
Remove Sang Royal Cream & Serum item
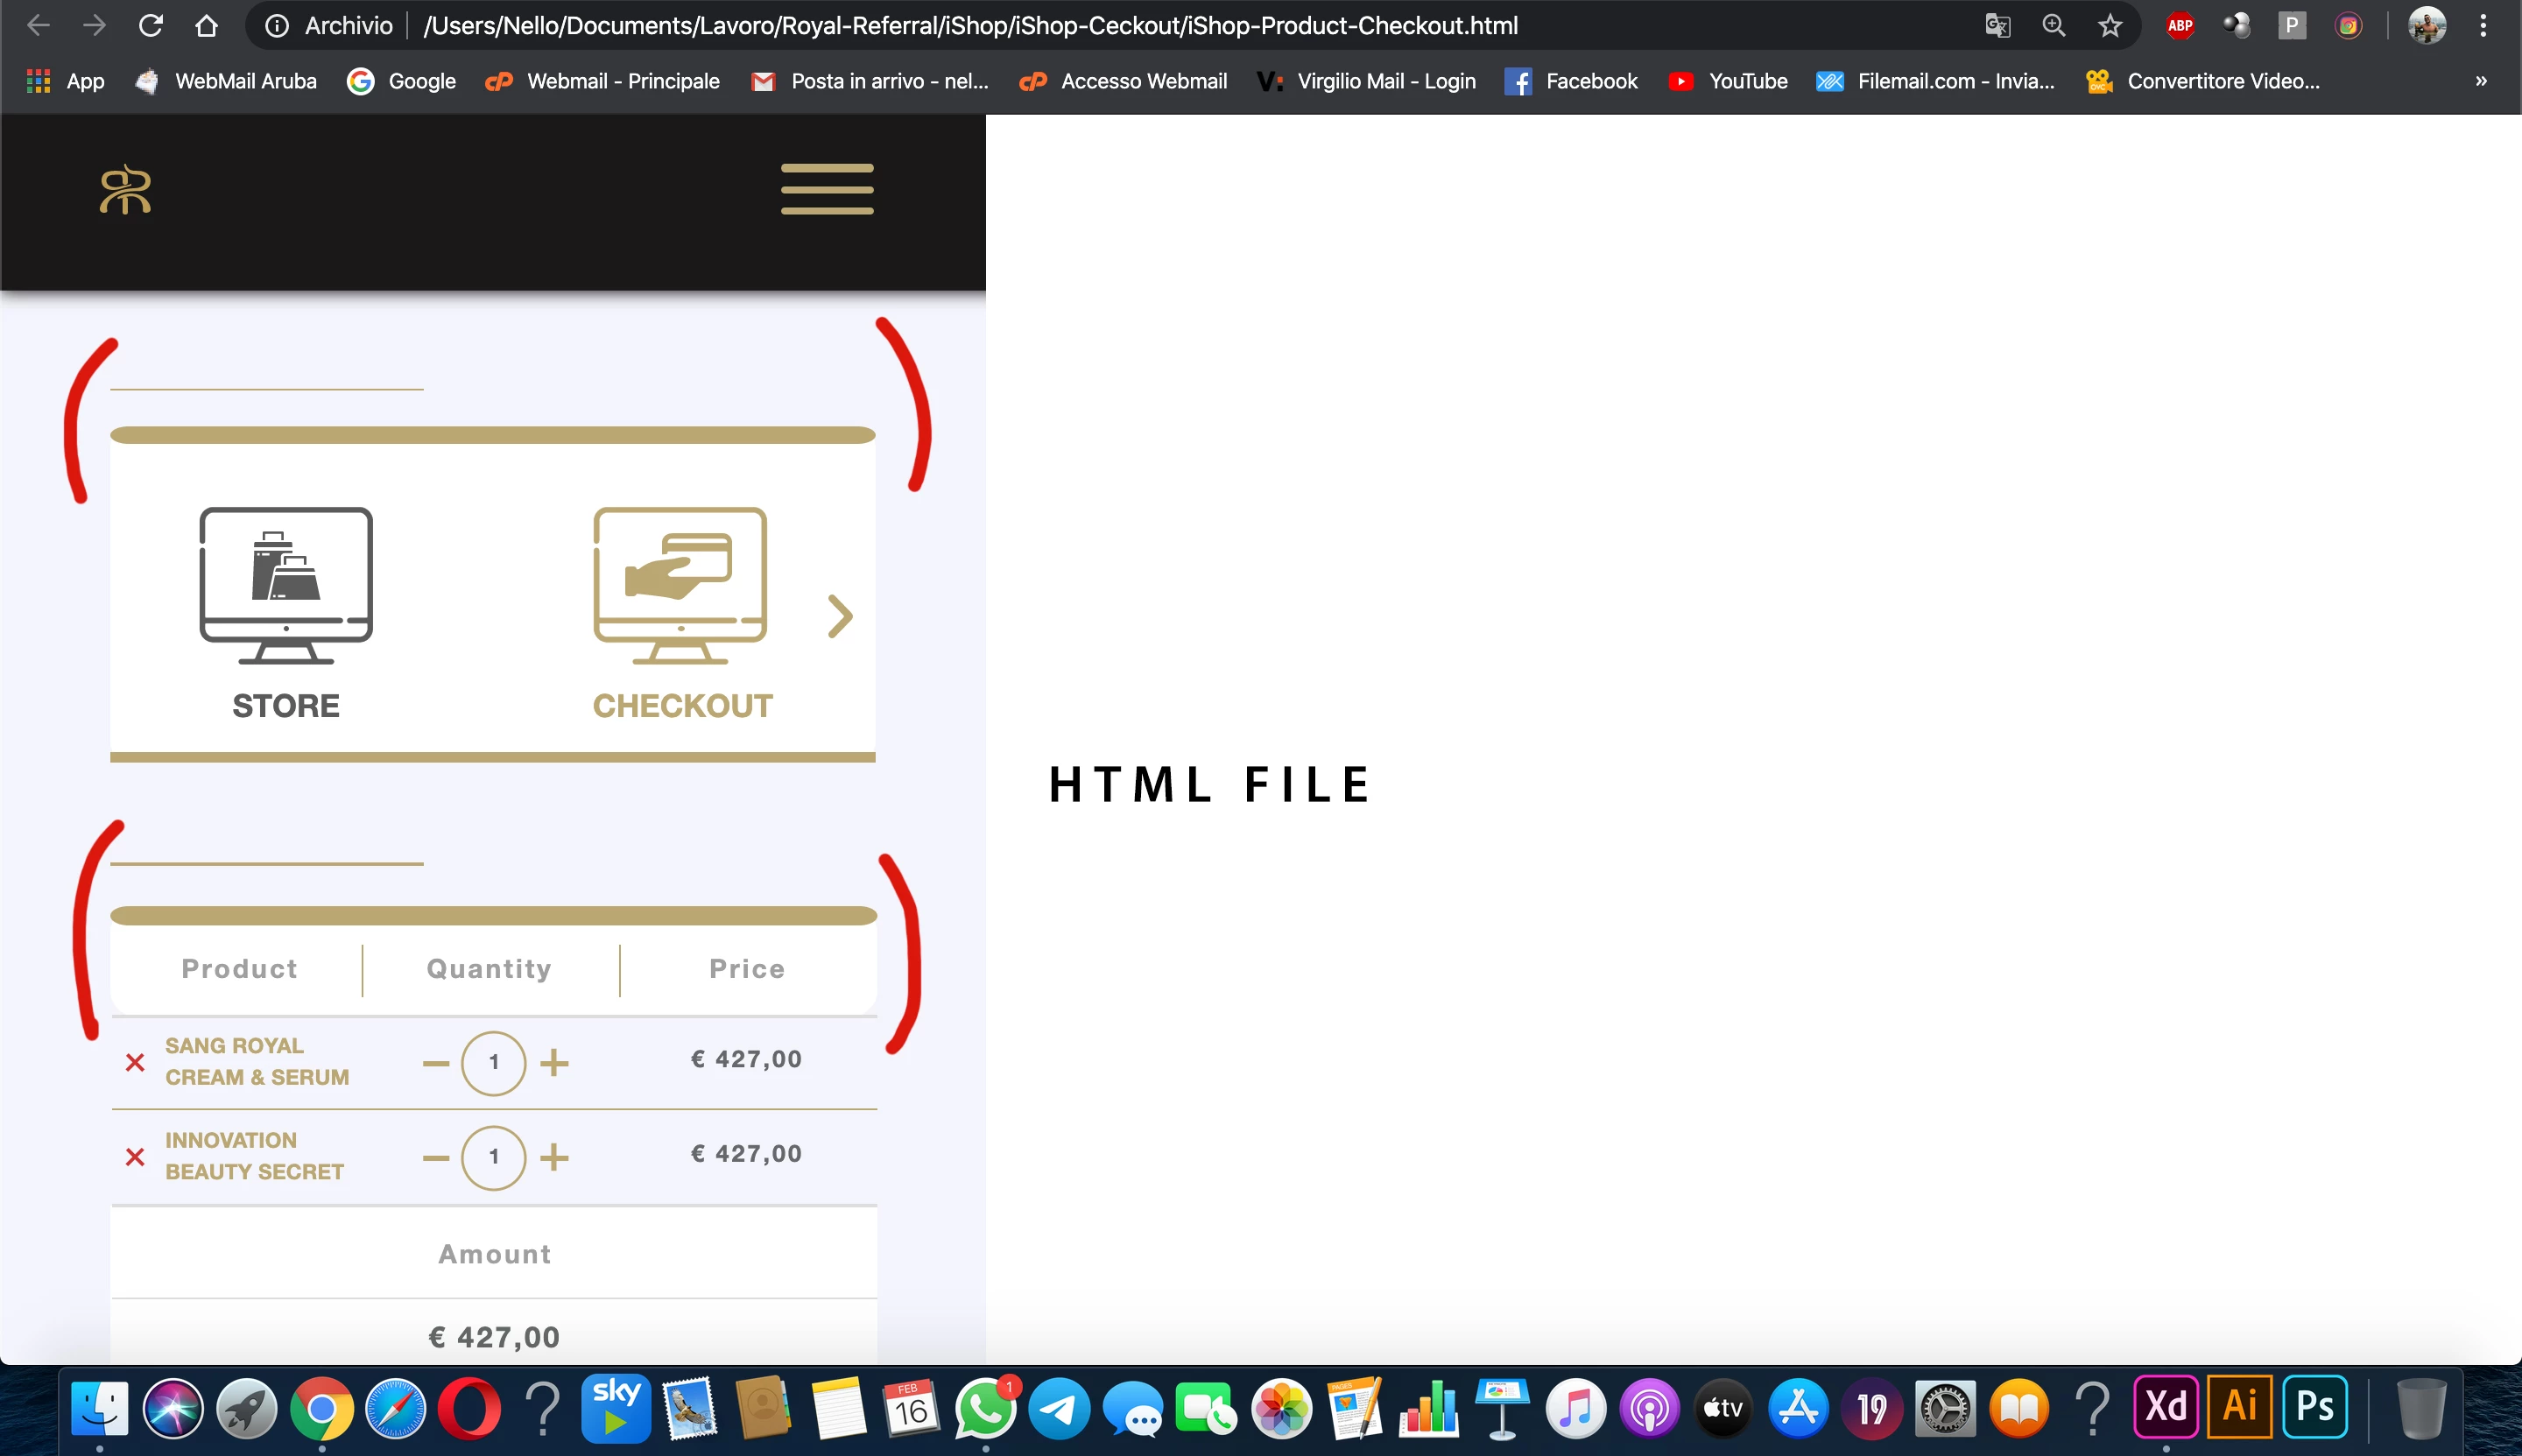pos(135,1062)
